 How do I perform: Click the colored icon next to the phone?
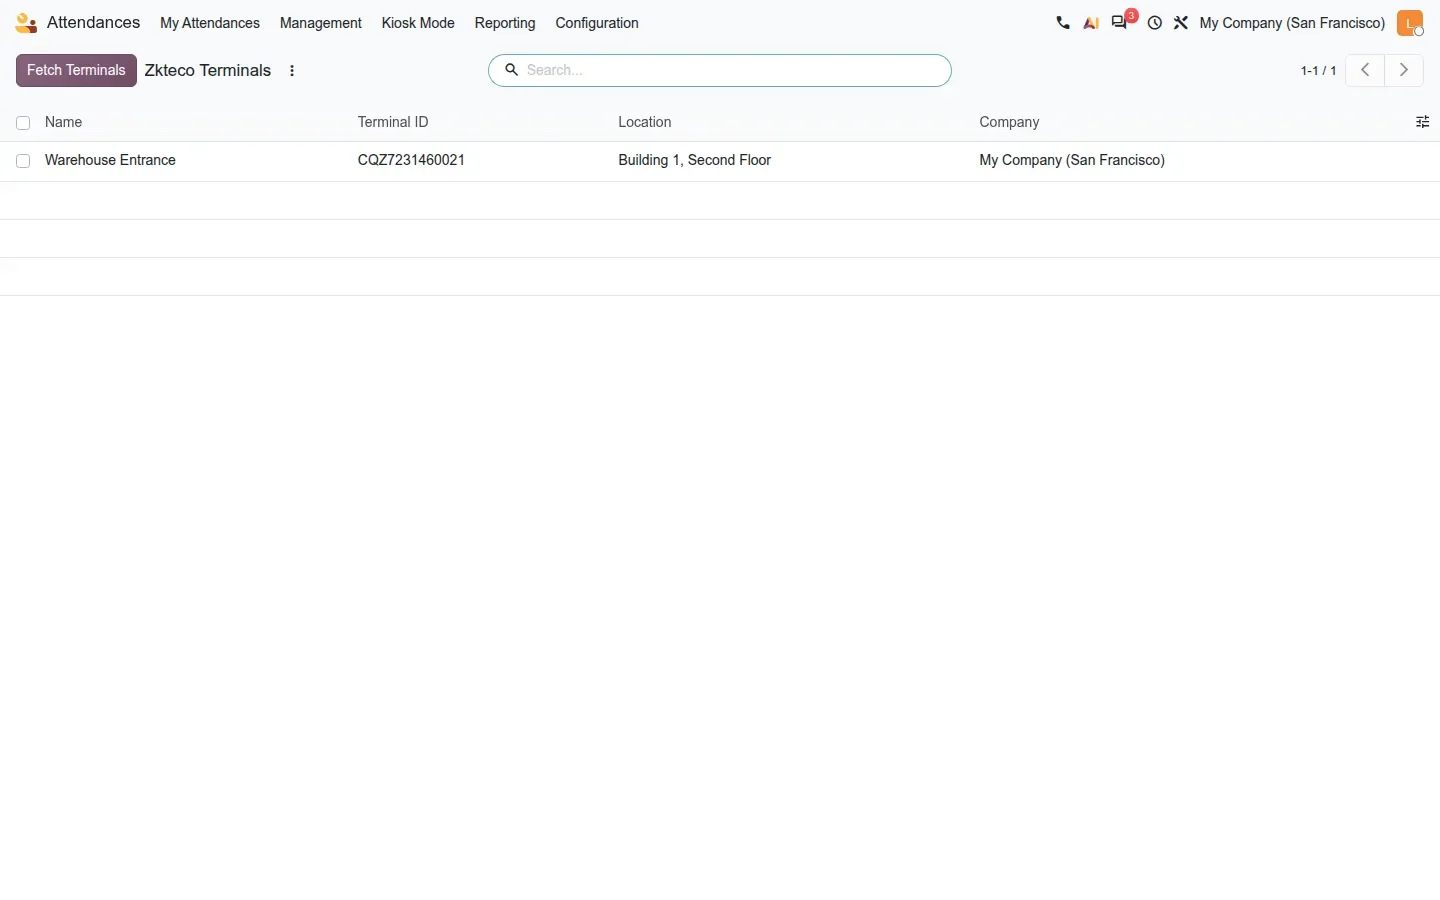tap(1091, 23)
